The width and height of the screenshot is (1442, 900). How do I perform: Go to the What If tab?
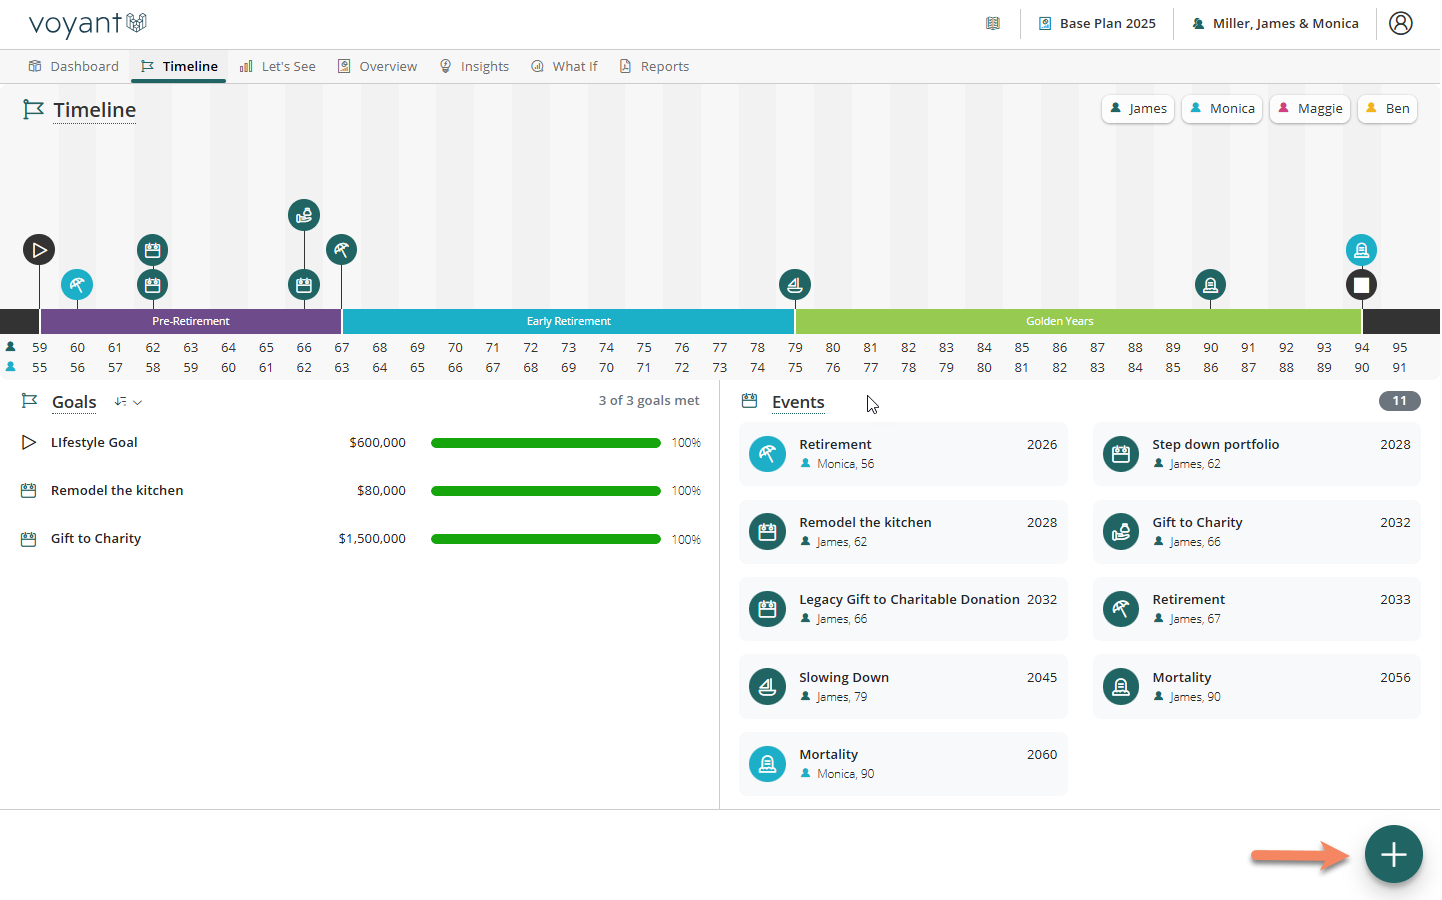pos(564,67)
